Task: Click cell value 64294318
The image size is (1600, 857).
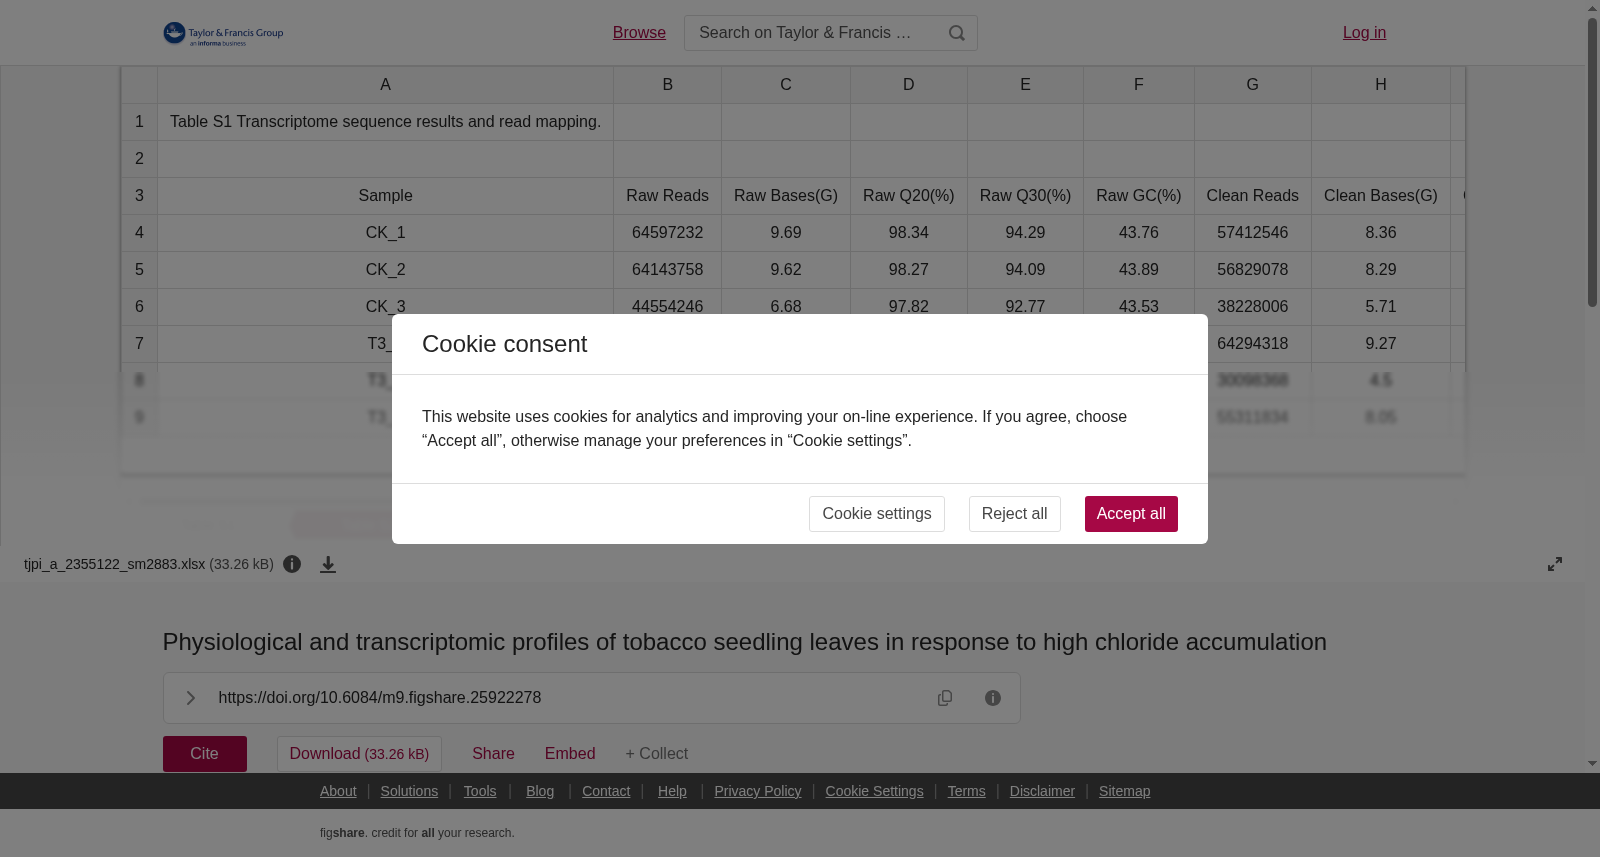Action: pyautogui.click(x=1252, y=344)
